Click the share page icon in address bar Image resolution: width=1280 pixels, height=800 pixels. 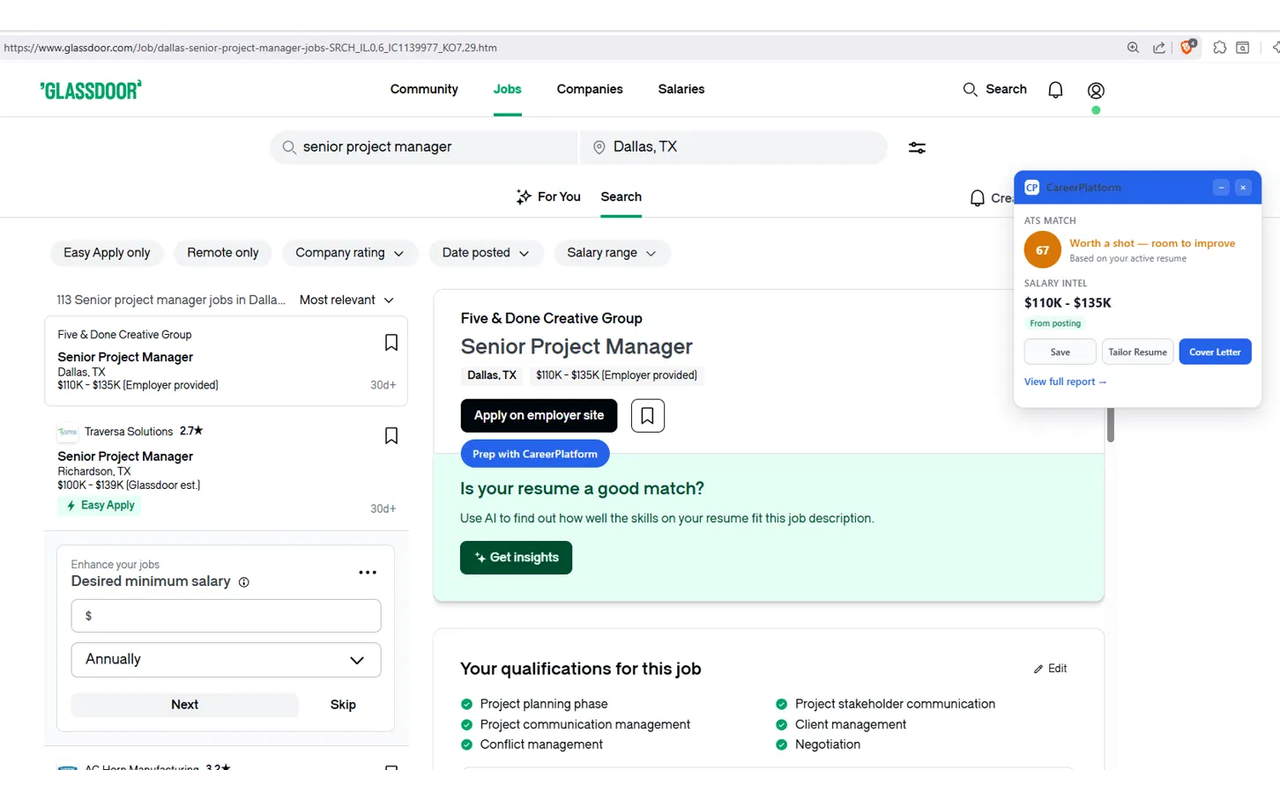click(1159, 47)
